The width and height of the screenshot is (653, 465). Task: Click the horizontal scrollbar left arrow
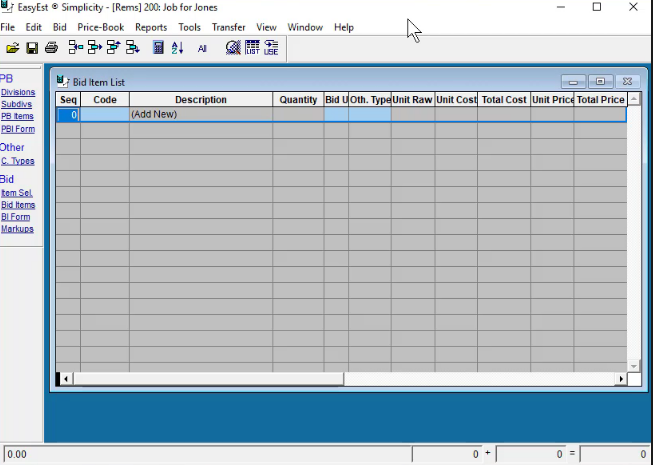pos(66,379)
